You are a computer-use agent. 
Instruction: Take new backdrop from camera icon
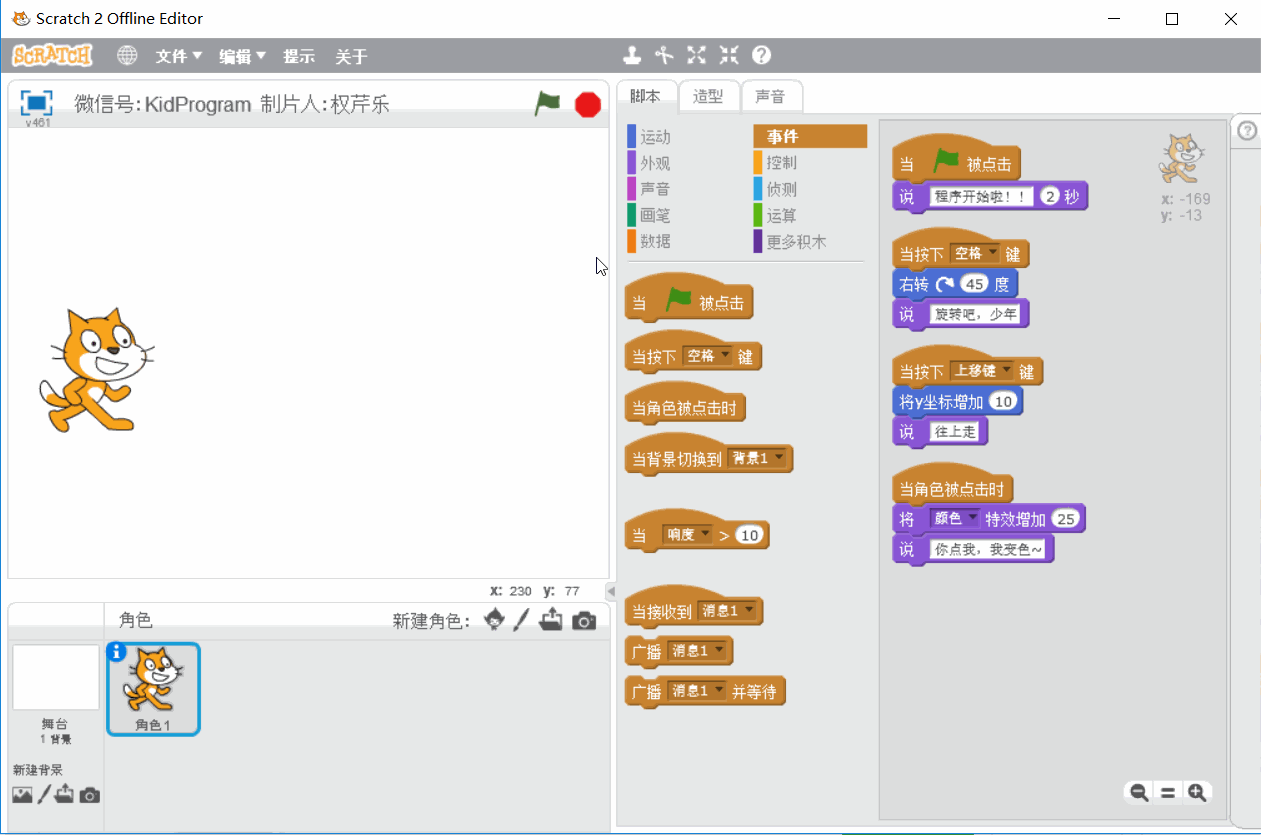click(90, 796)
